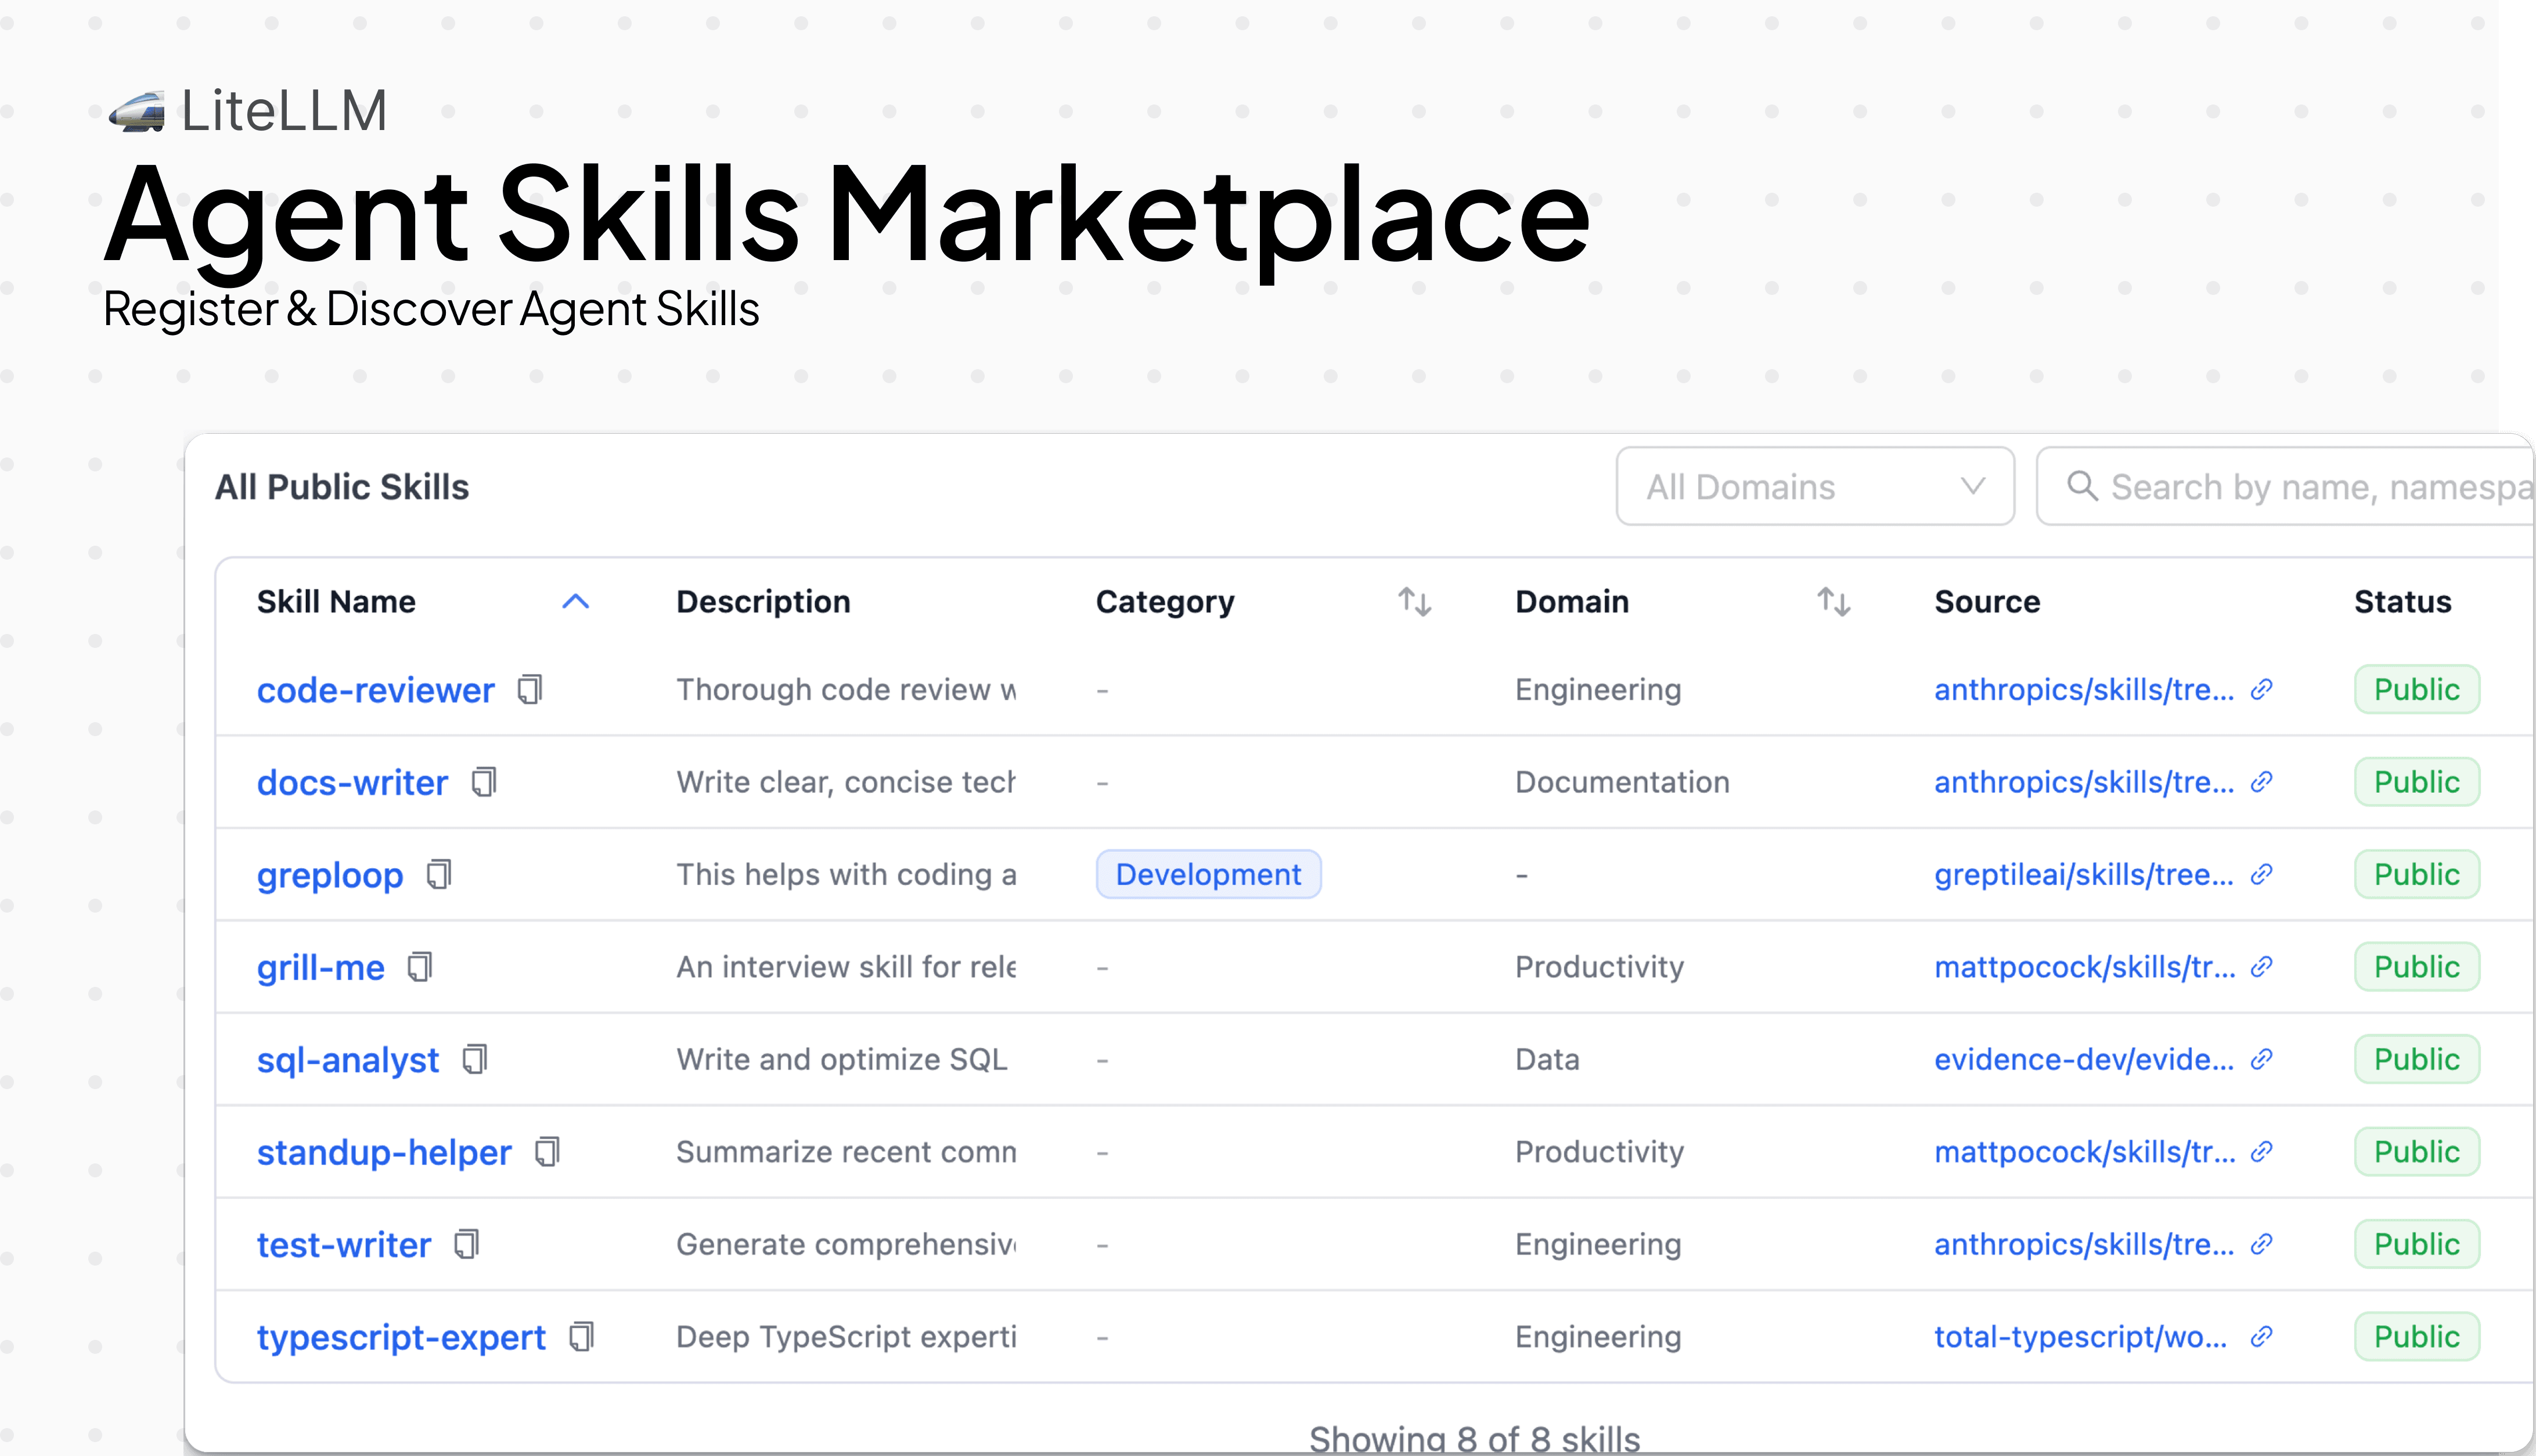2536x1456 pixels.
Task: Follow the total-typescript source link
Action: tap(2081, 1337)
